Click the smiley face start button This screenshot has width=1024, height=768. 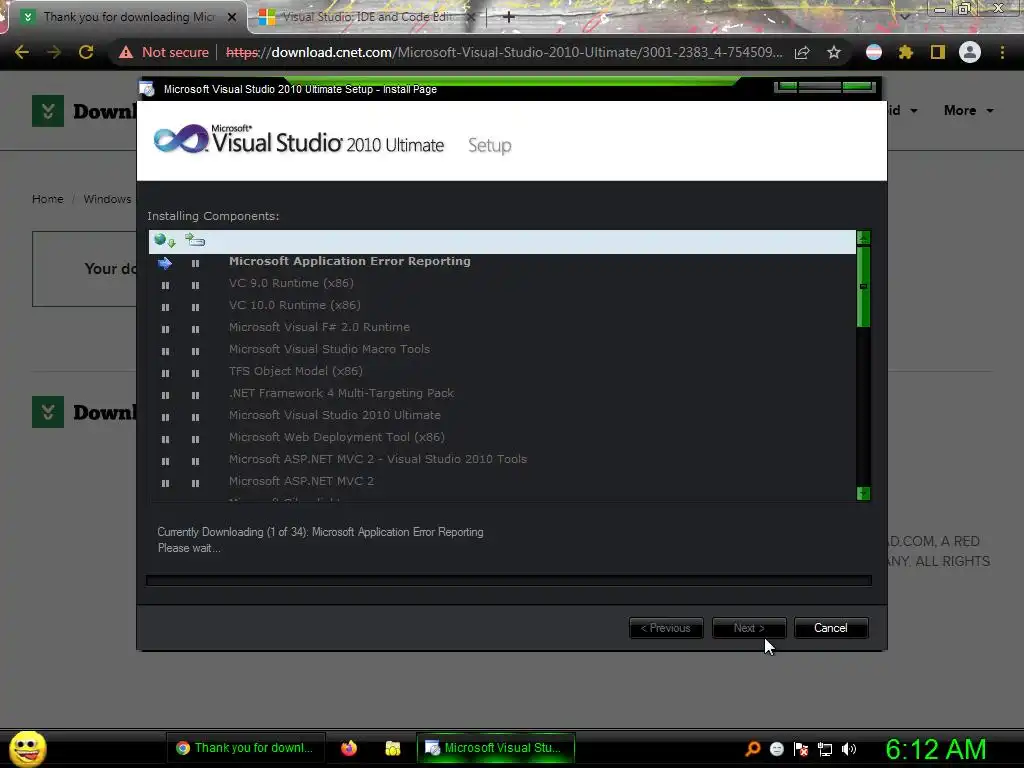[x=27, y=748]
